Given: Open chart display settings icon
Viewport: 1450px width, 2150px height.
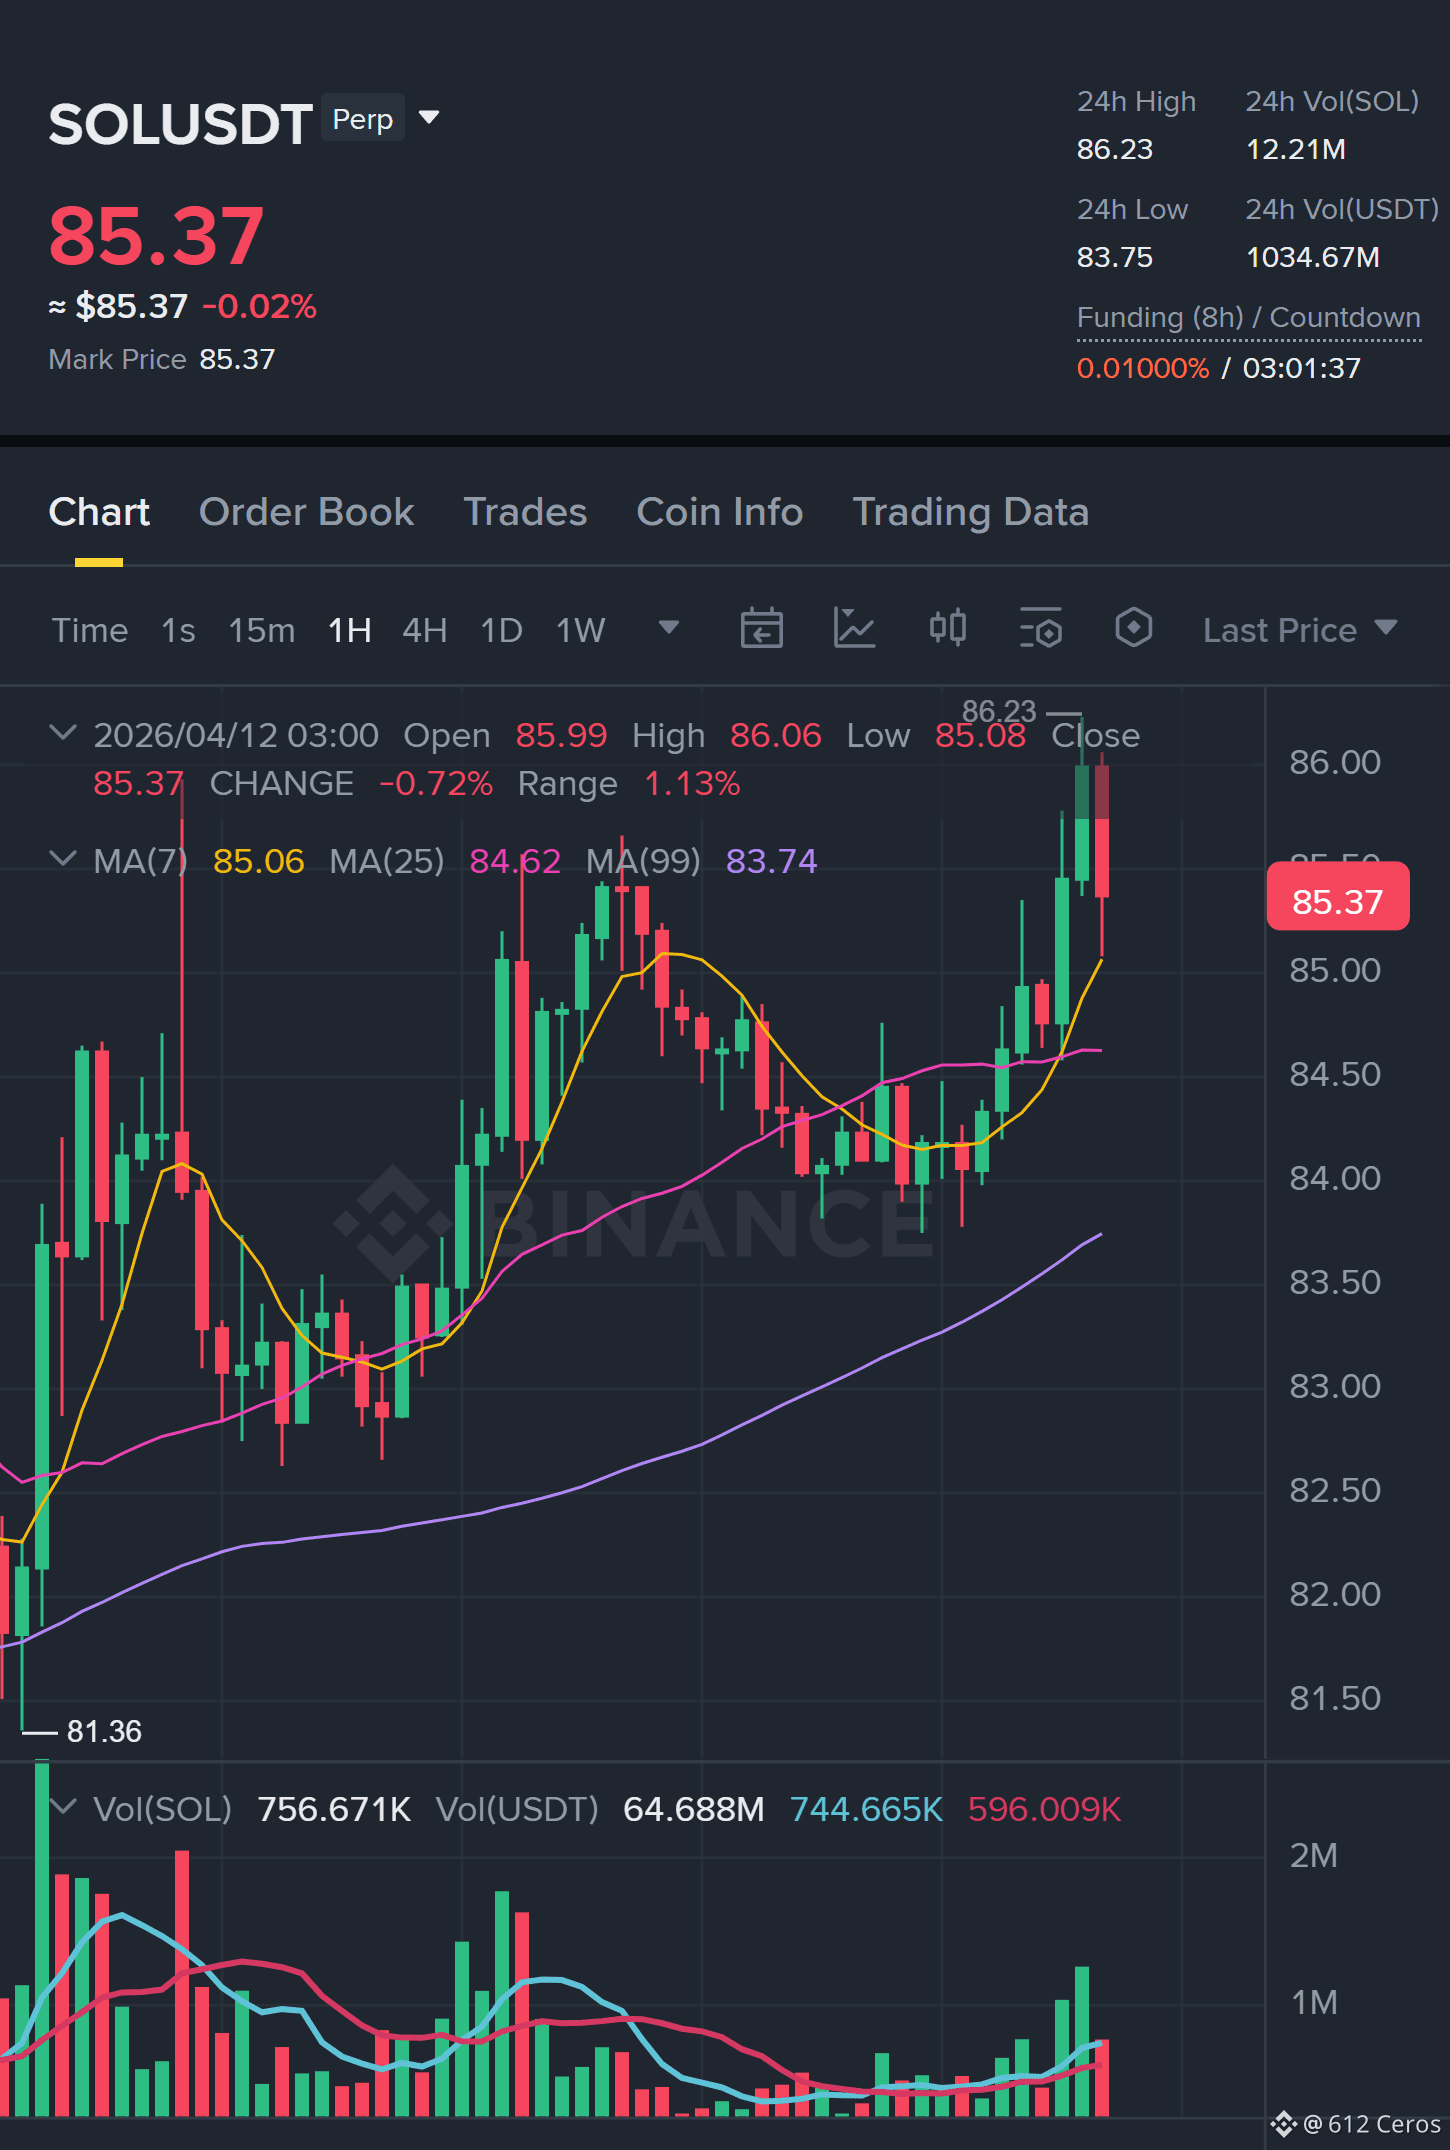Looking at the screenshot, I should (1040, 629).
